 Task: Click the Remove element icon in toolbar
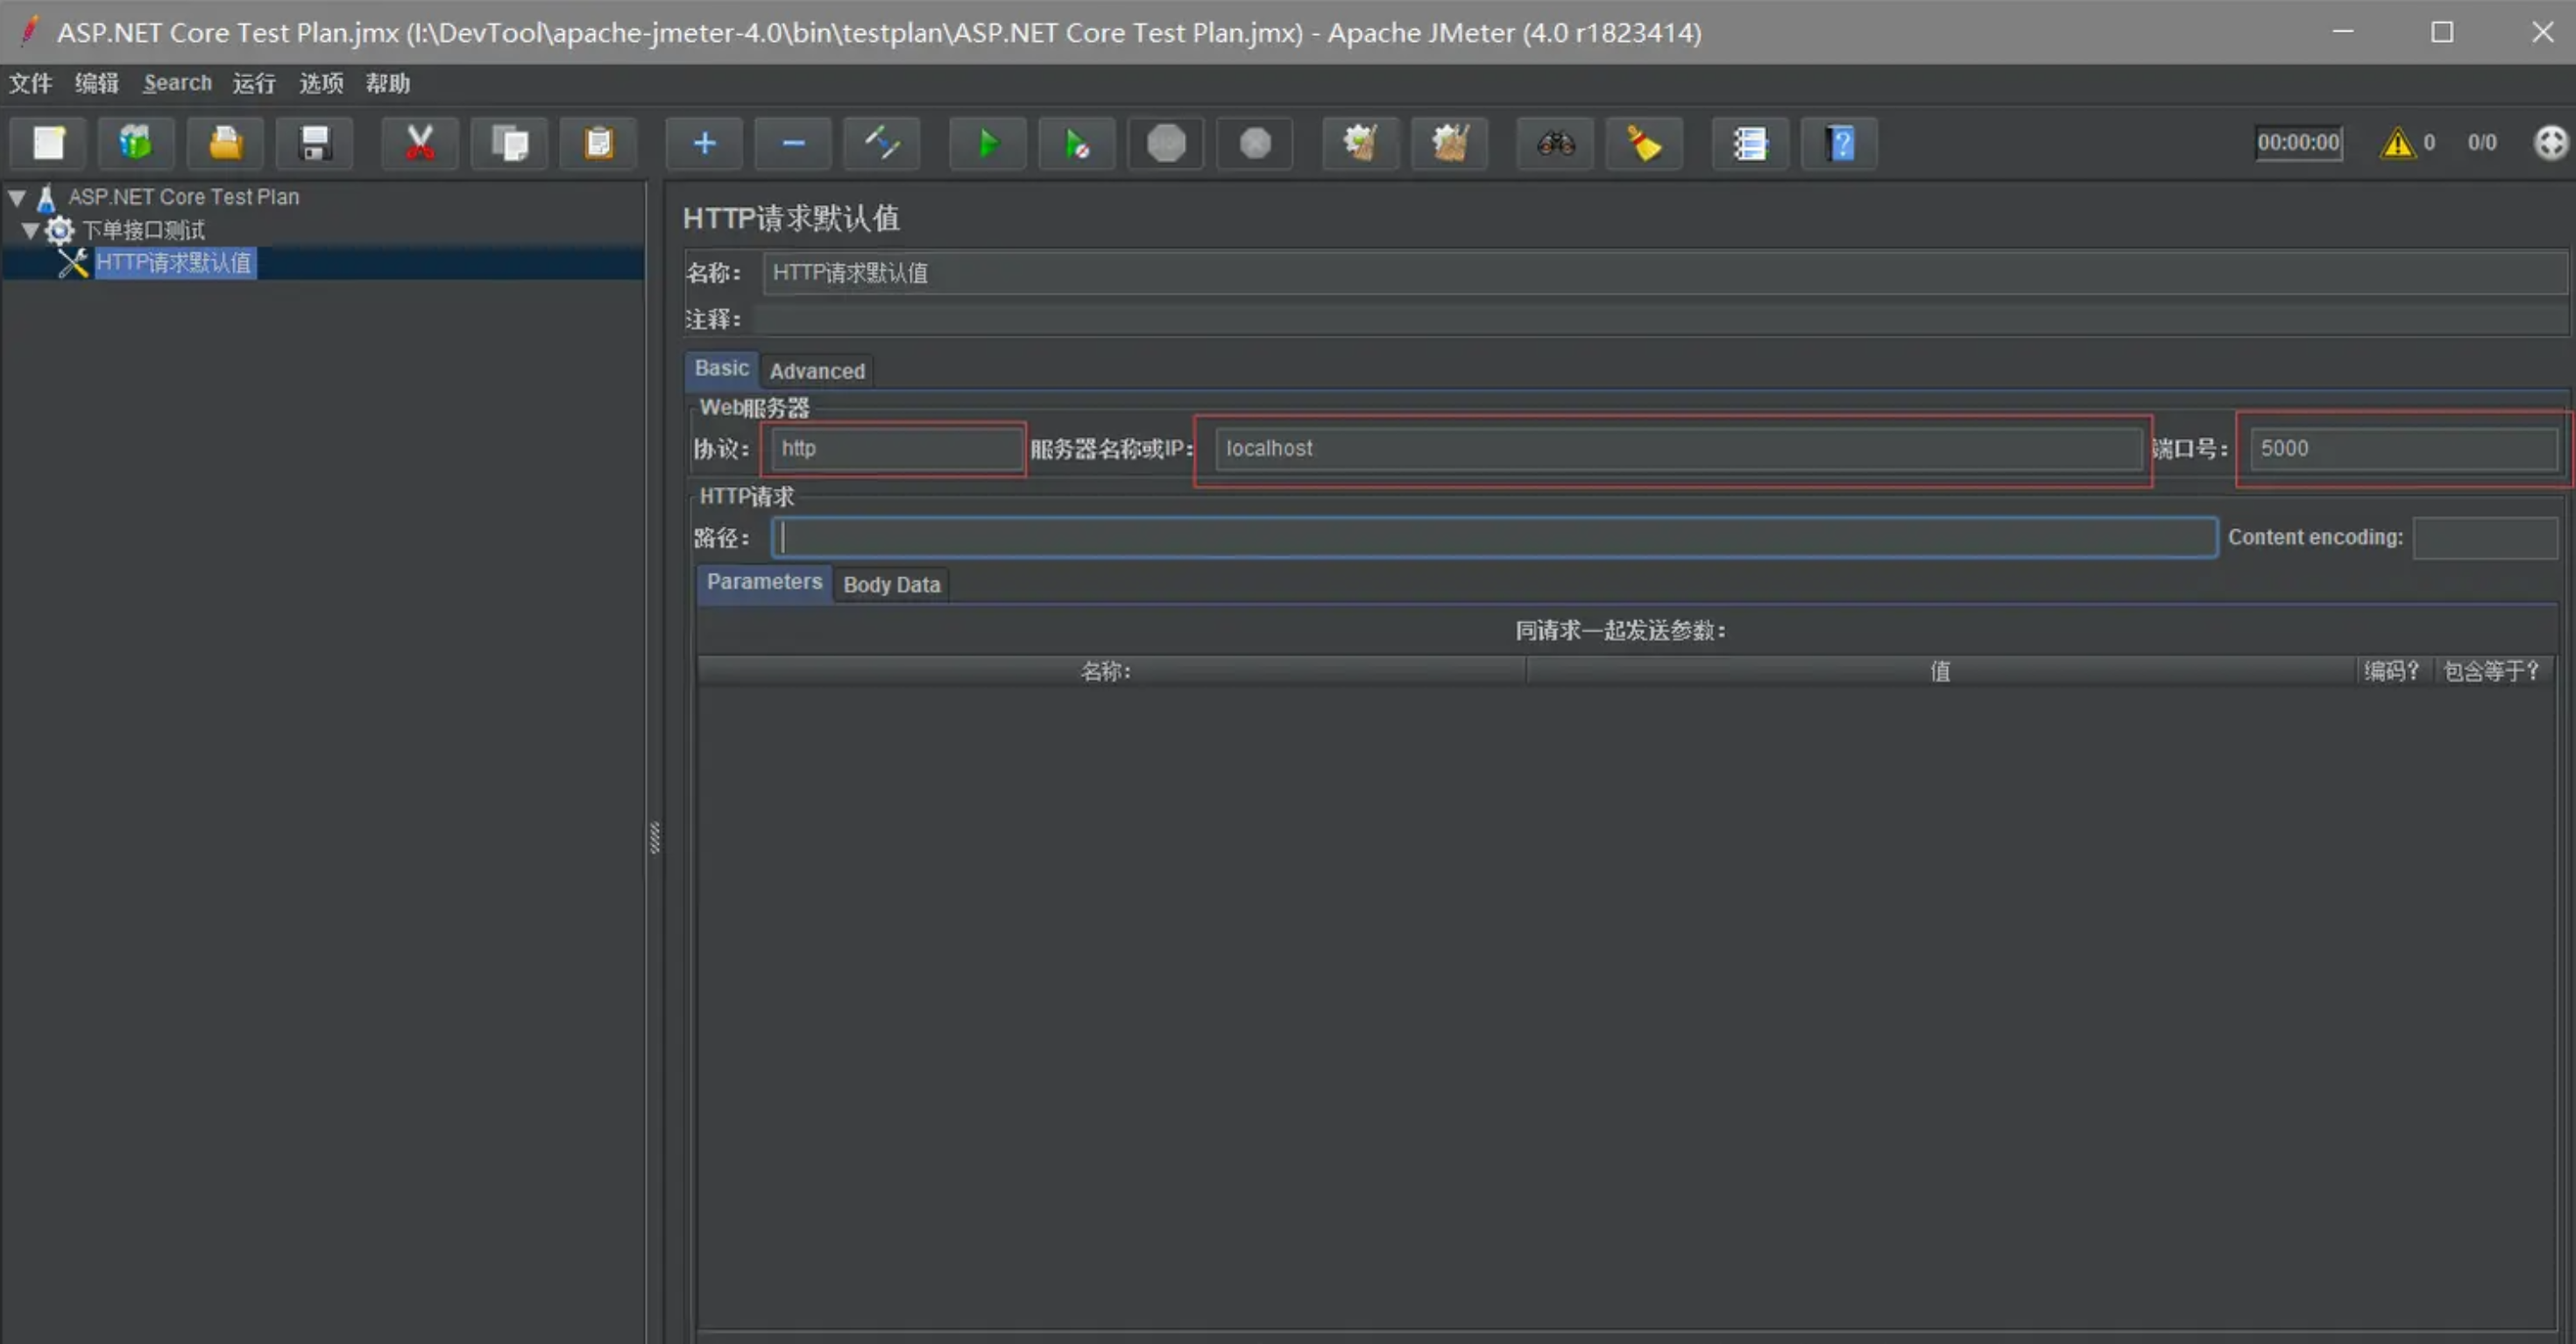point(792,143)
